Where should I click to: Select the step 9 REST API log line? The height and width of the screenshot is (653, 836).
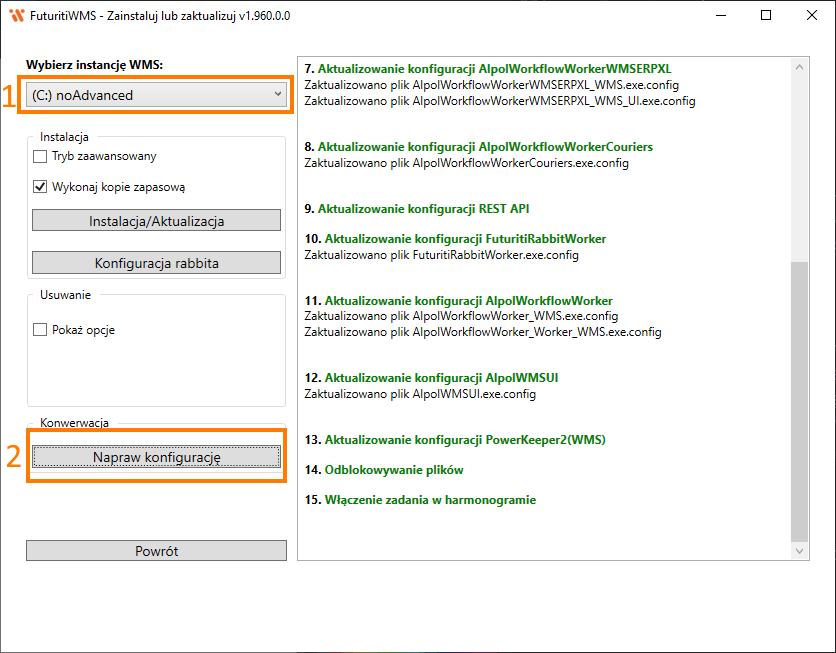[416, 209]
